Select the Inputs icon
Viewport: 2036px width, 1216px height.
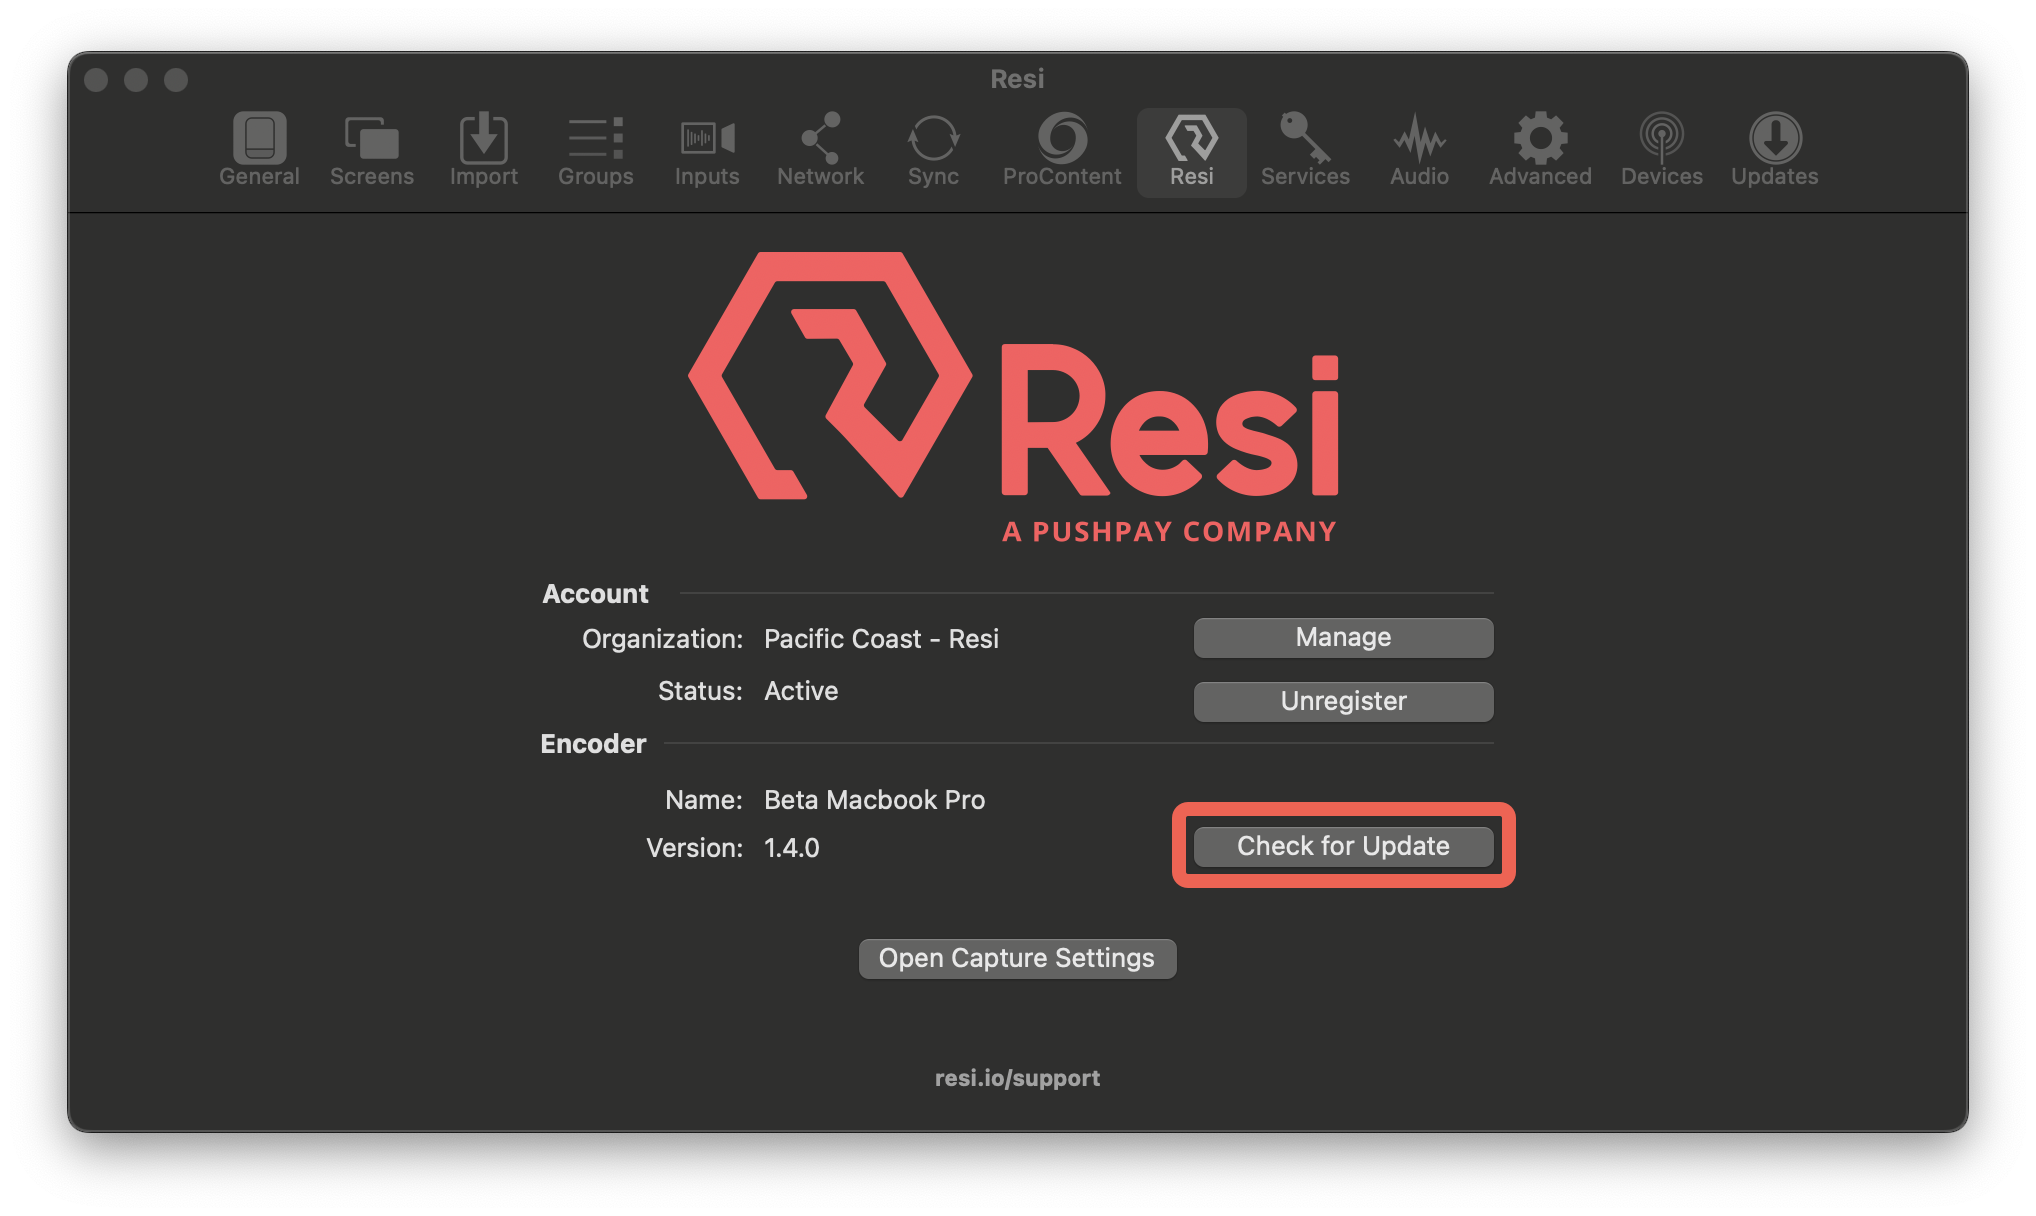tap(707, 150)
